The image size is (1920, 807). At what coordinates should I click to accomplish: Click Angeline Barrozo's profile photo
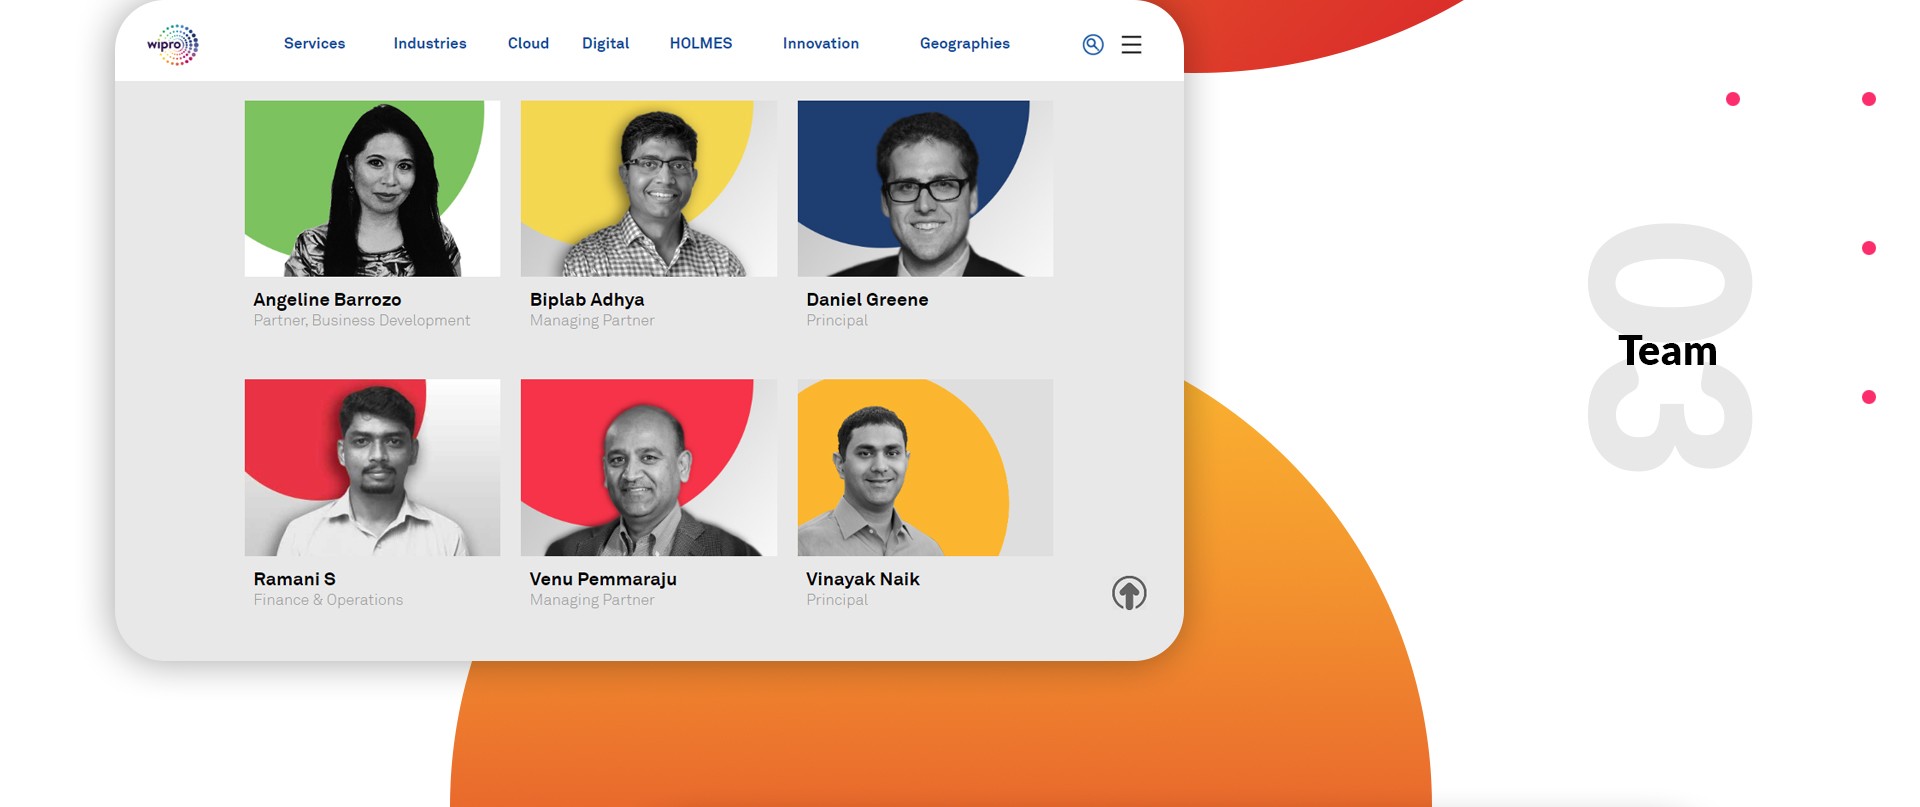[x=372, y=188]
